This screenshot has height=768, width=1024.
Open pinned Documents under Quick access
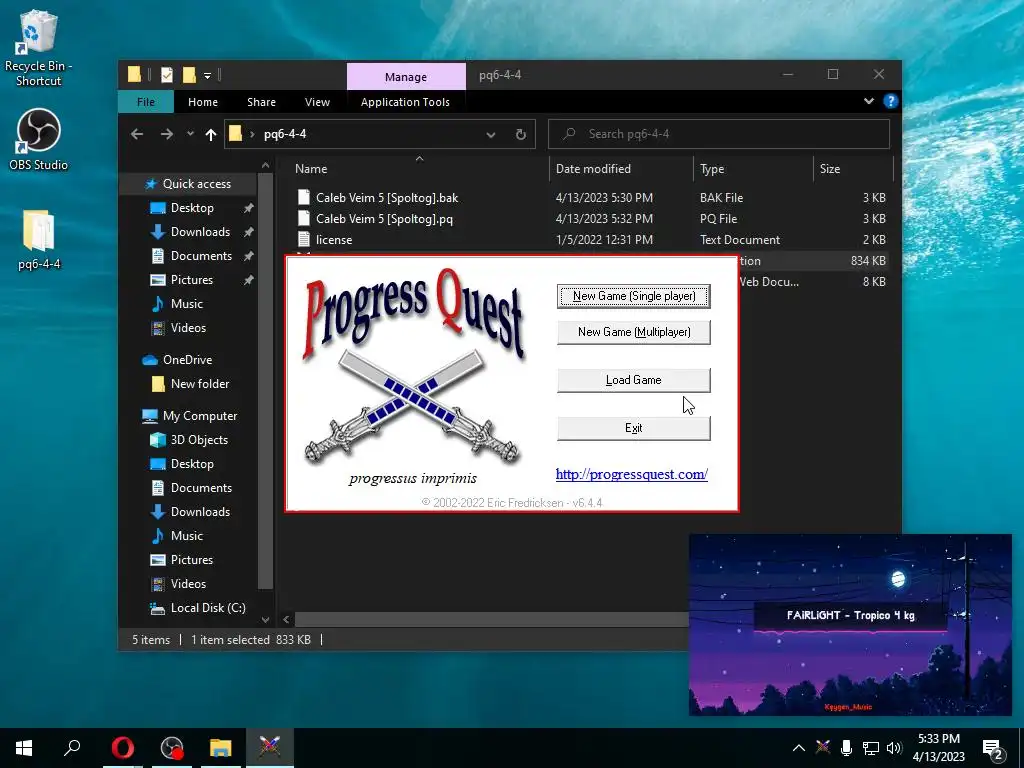[201, 256]
